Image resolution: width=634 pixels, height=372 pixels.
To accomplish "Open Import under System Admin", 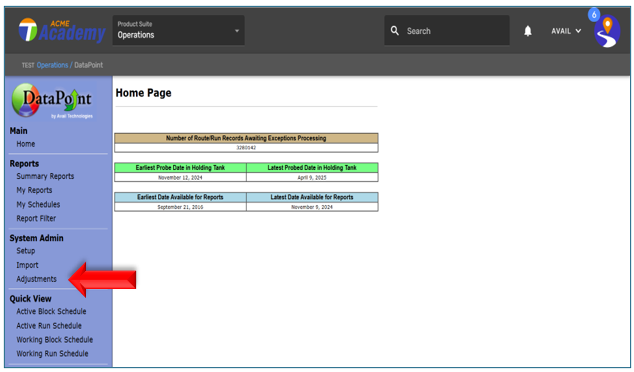I will (27, 265).
